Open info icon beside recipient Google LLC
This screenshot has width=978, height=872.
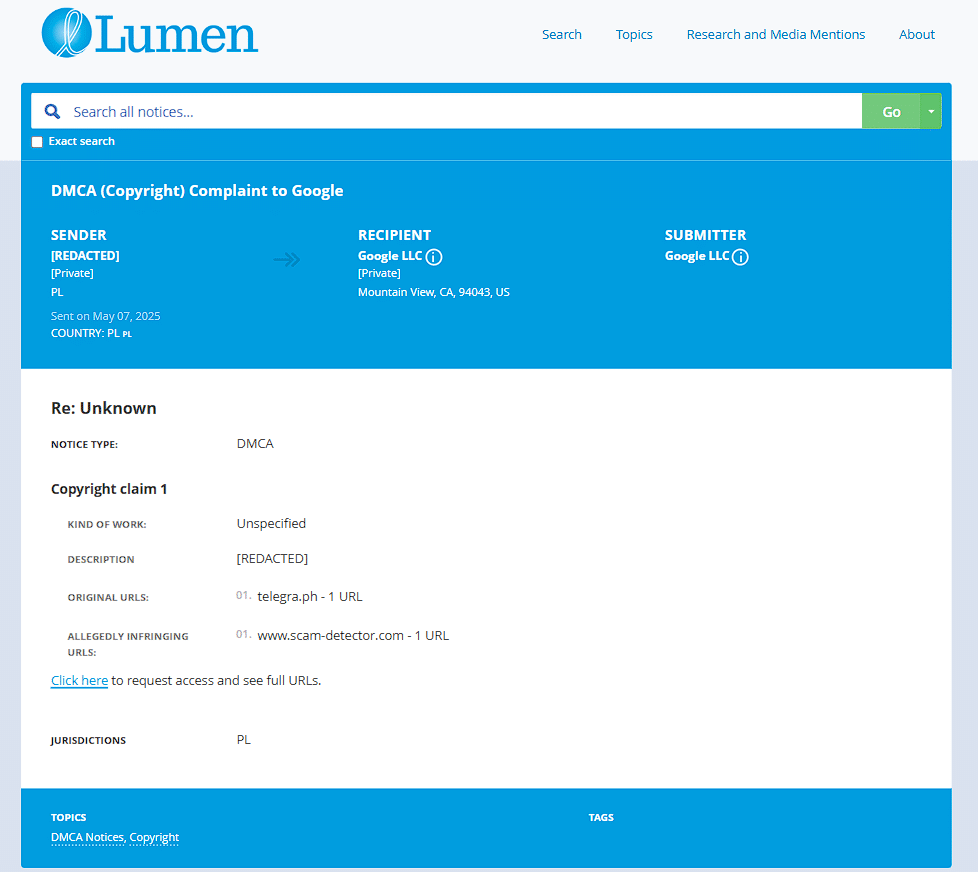coord(434,257)
